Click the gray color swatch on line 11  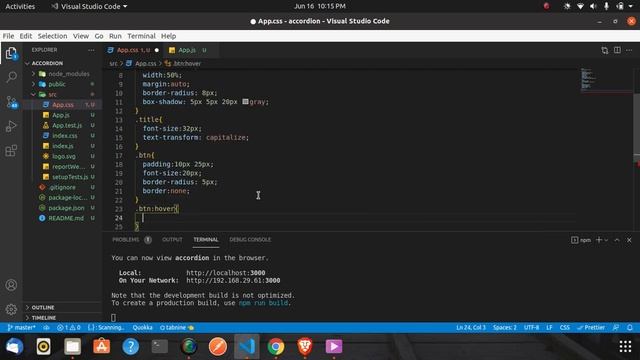coord(245,102)
